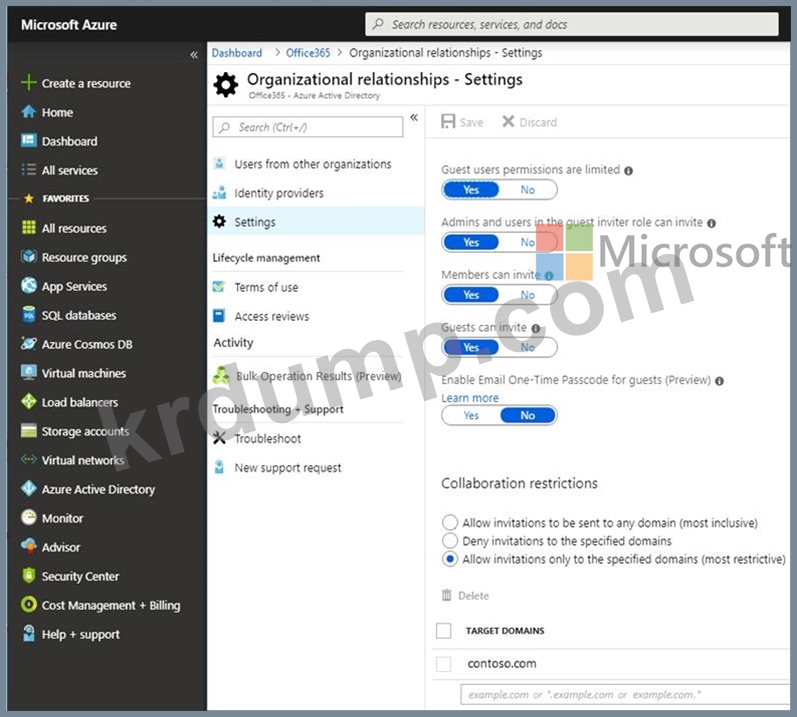Screen dimensions: 797x717
Task: Click the Security Center shield icon
Action: tap(28, 575)
